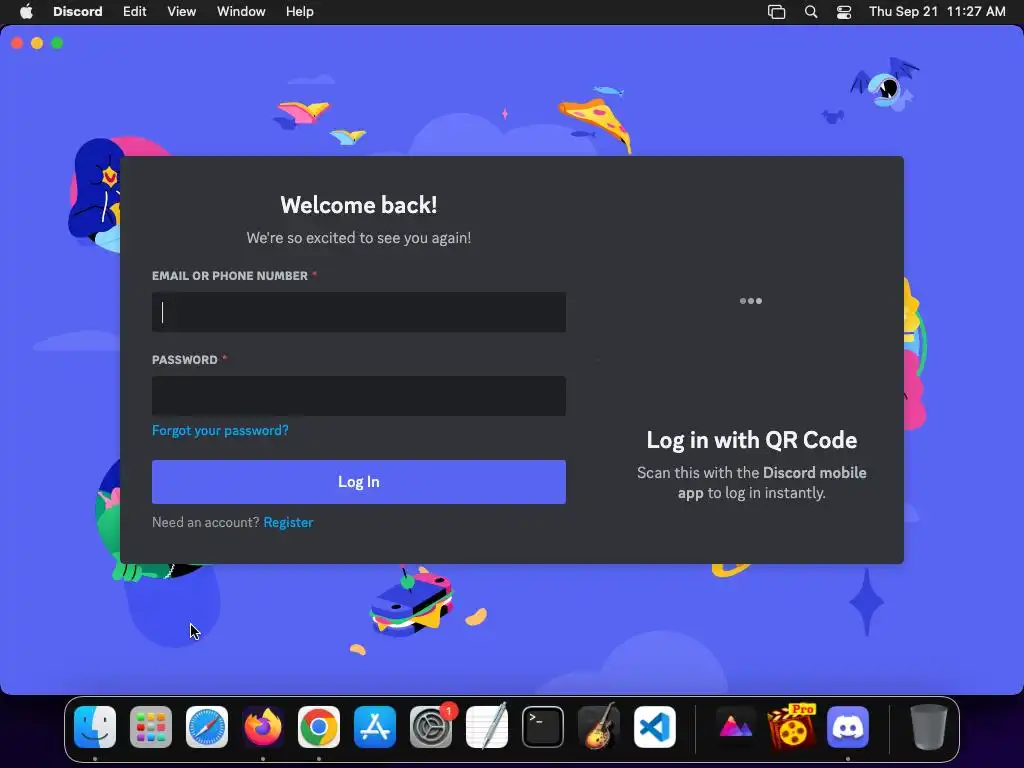Launch Terminal from the dock
The image size is (1024, 768).
click(543, 727)
